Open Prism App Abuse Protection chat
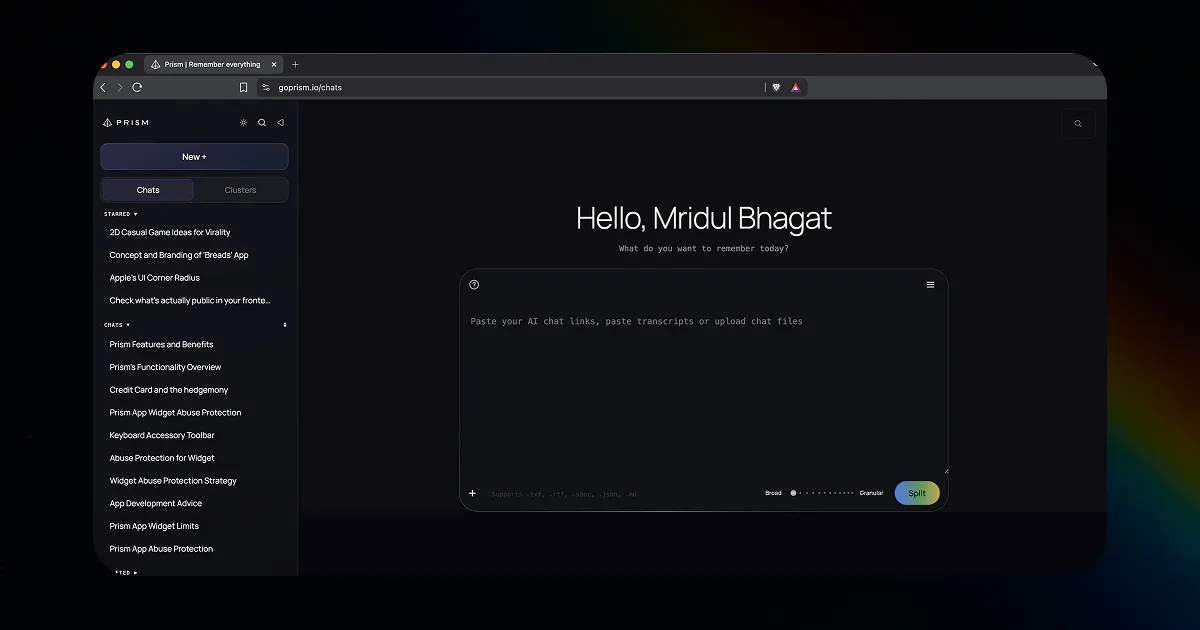Screen dimensions: 1200x630 (x=161, y=549)
